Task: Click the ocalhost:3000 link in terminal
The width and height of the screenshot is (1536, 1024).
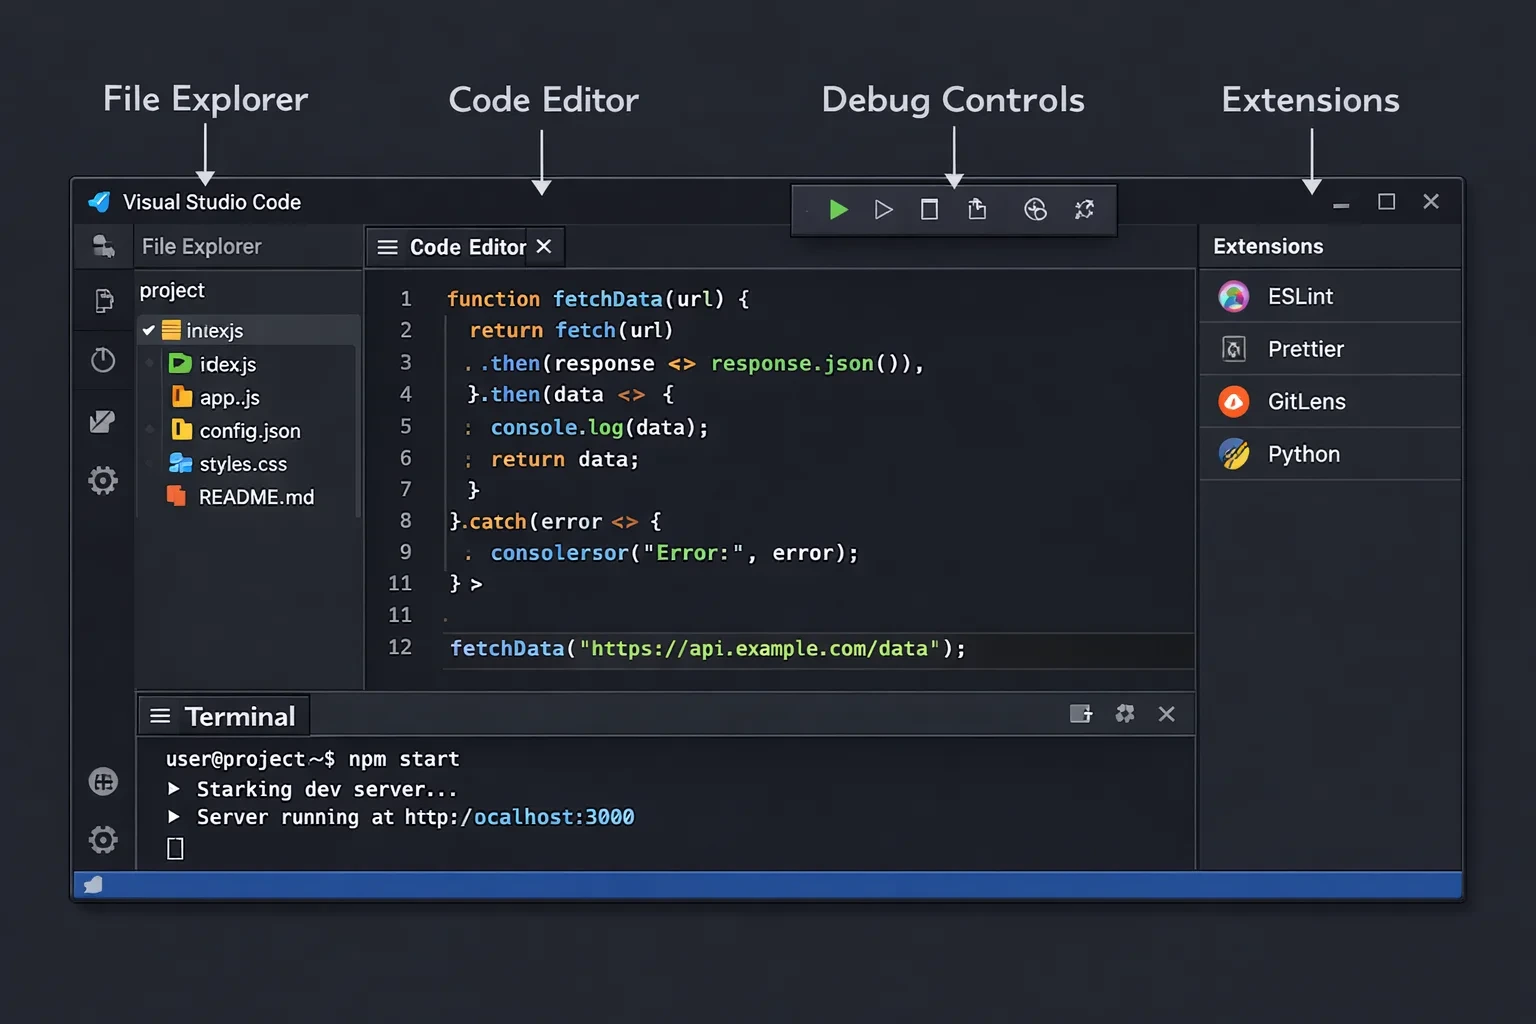Action: (554, 817)
